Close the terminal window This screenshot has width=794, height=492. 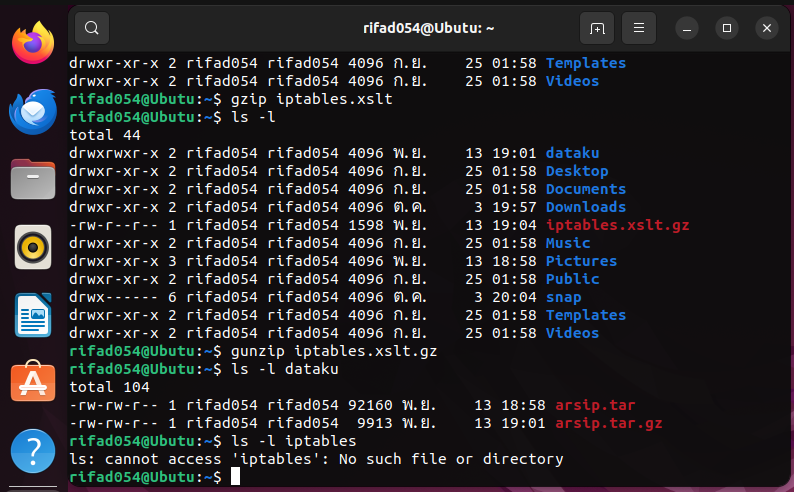tap(766, 28)
